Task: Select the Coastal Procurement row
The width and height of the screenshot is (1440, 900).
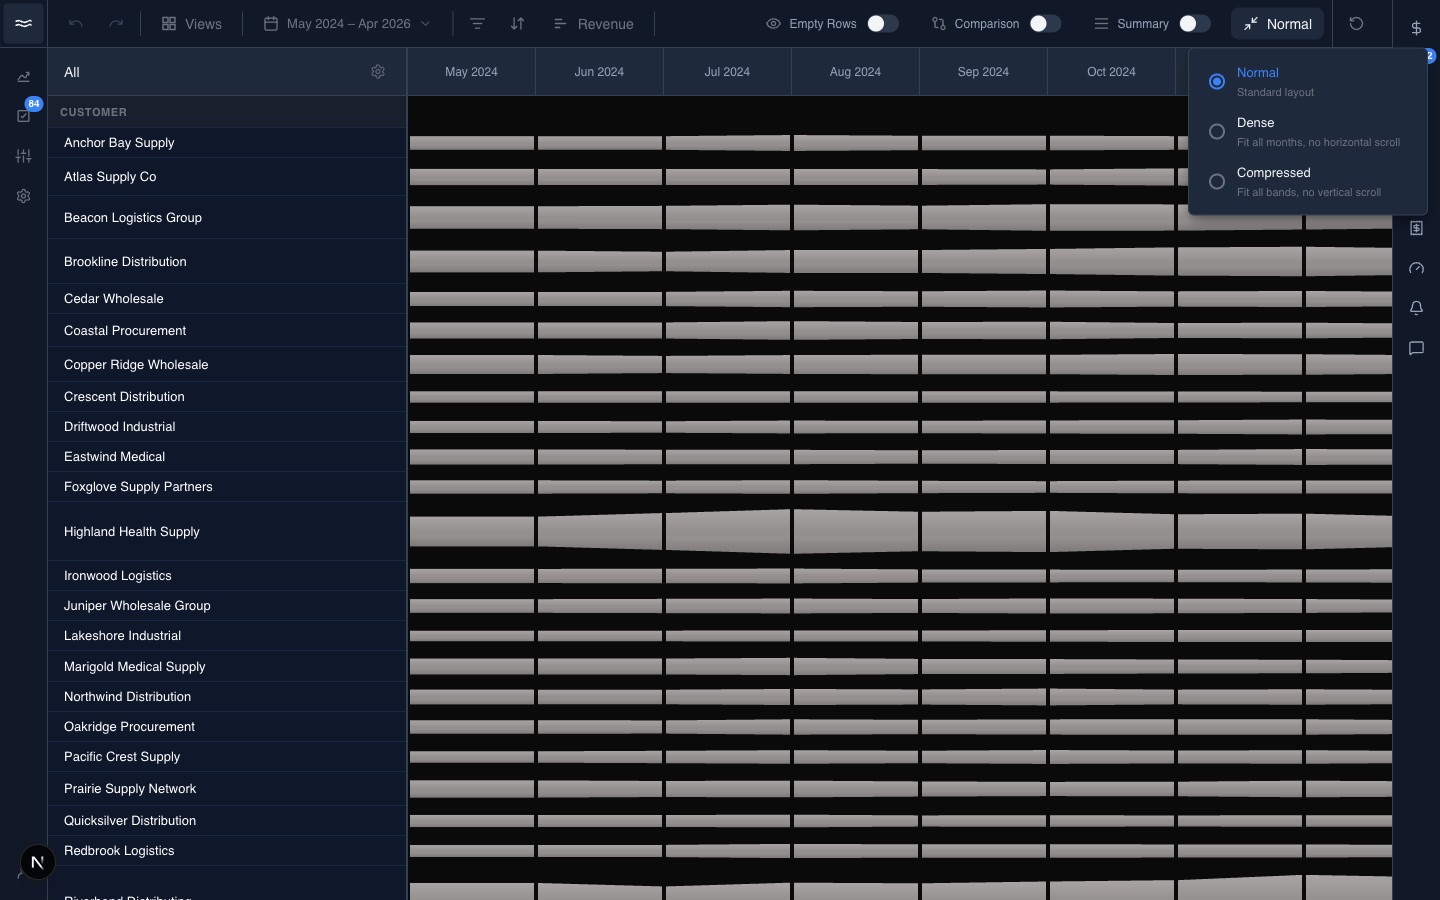Action: [x=227, y=331]
